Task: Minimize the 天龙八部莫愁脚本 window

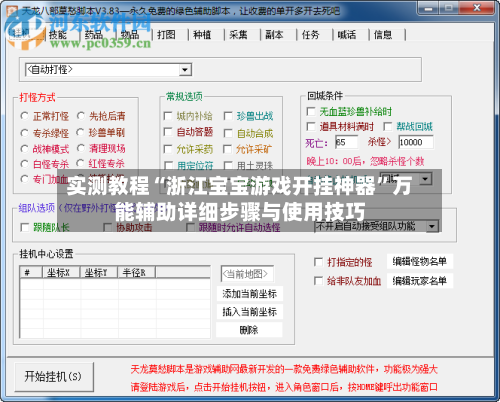Action: click(429, 8)
